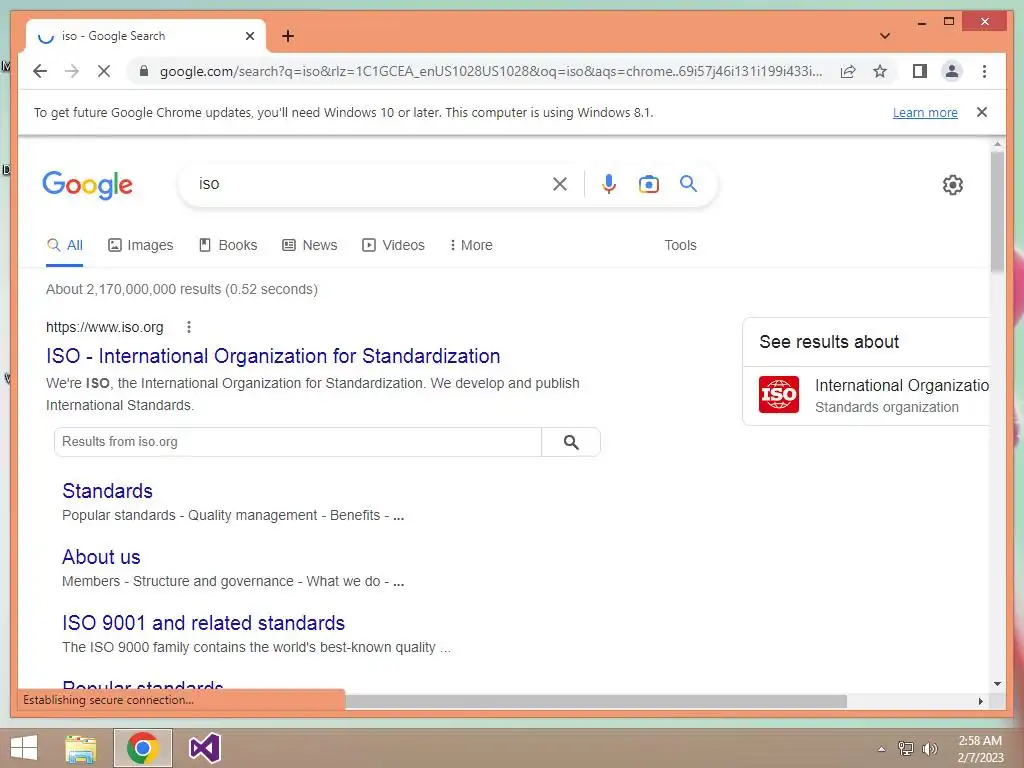Submit search with the blue magnifier
This screenshot has width=1024, height=768.
[x=688, y=184]
